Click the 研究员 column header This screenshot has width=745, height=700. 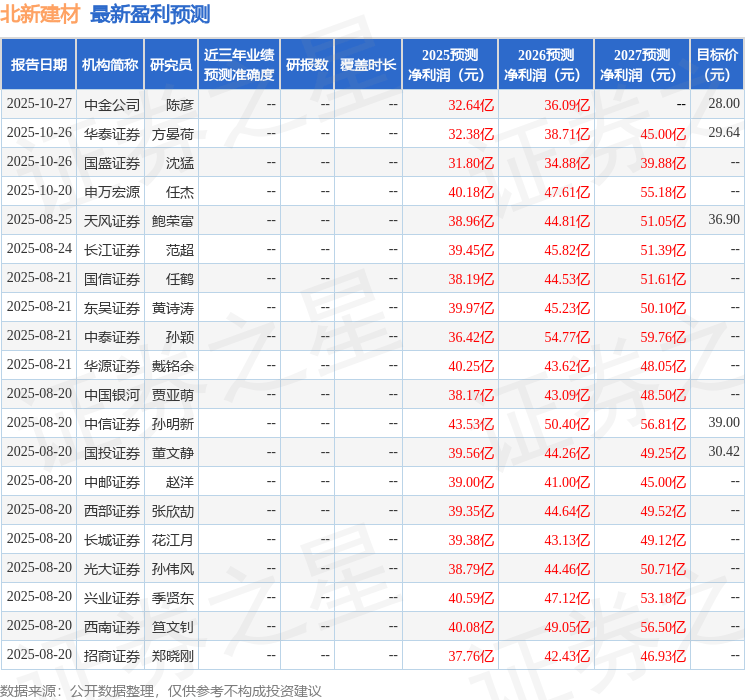171,64
